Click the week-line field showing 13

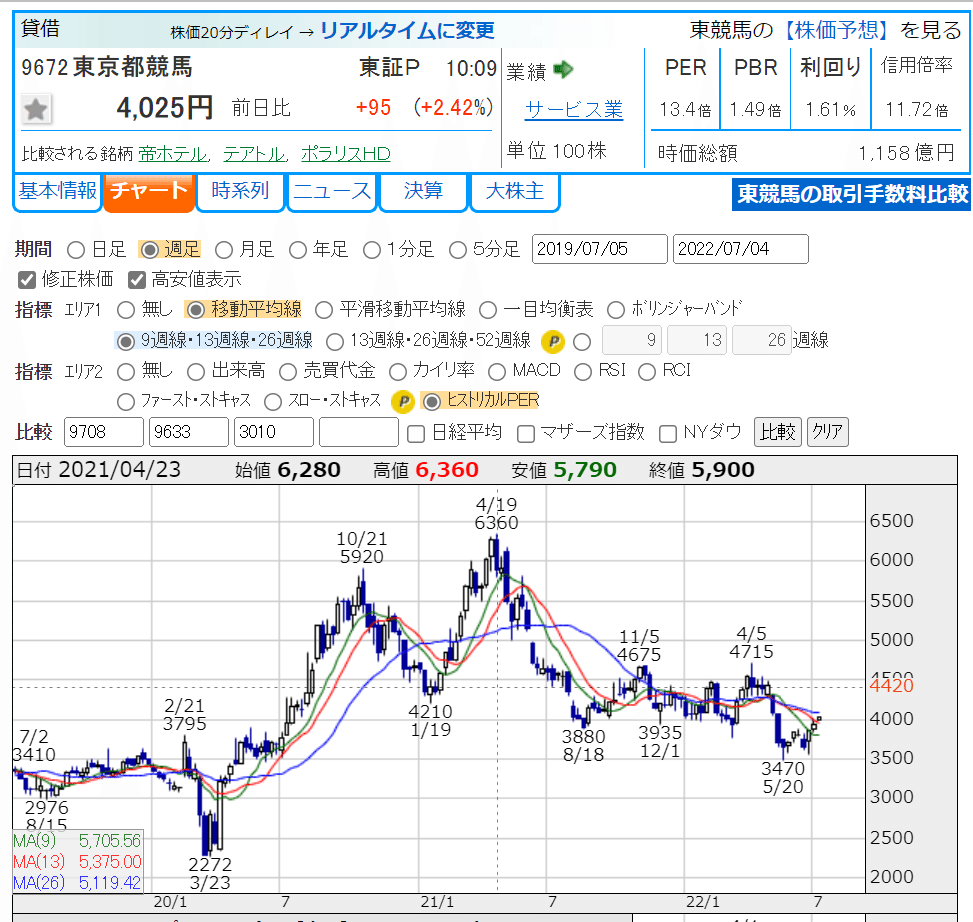[697, 340]
